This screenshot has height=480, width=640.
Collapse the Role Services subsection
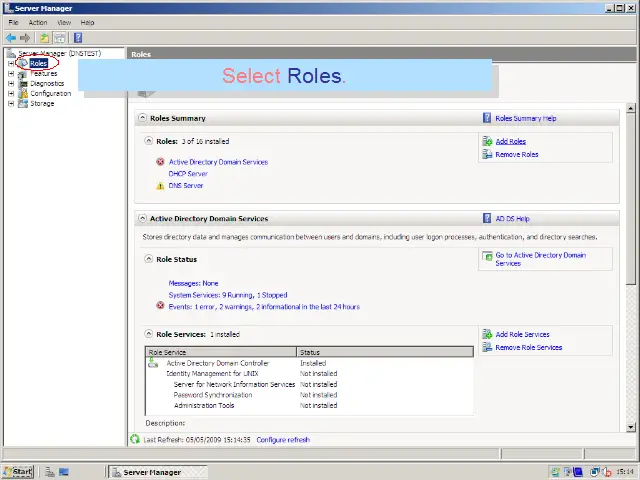(149, 334)
